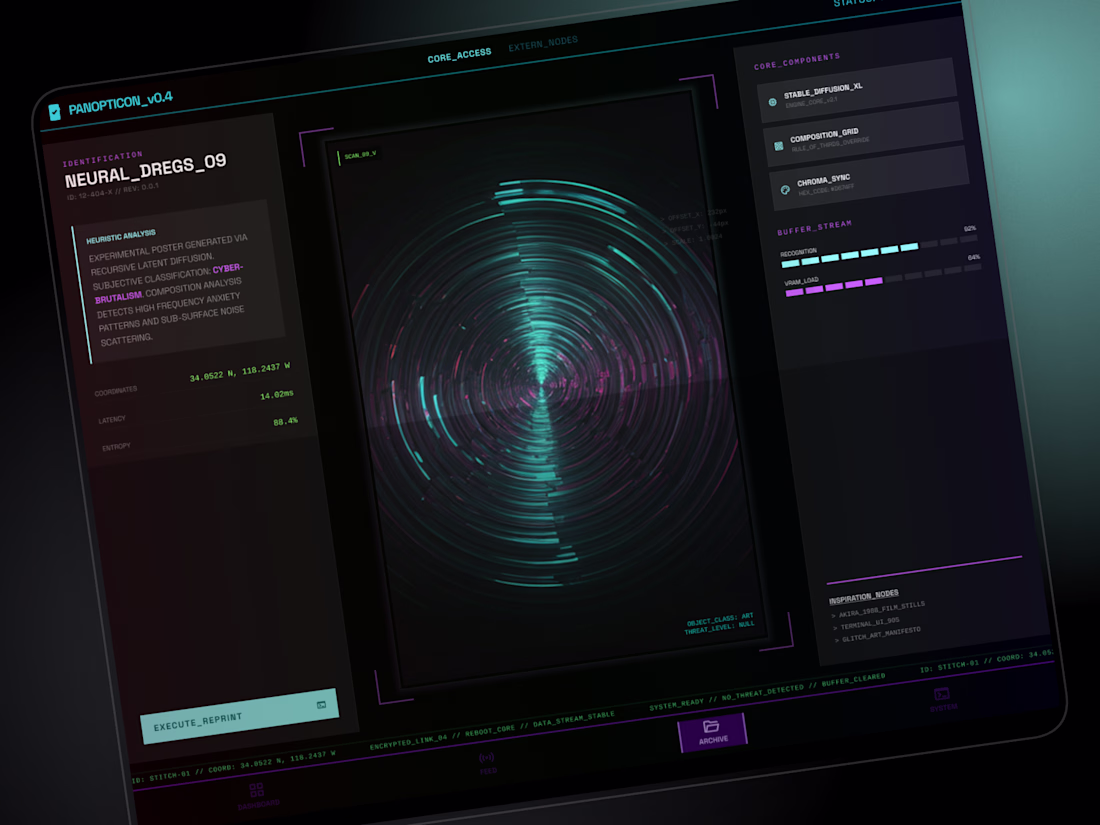Click the COMPOSITION_GRID title

click(824, 135)
